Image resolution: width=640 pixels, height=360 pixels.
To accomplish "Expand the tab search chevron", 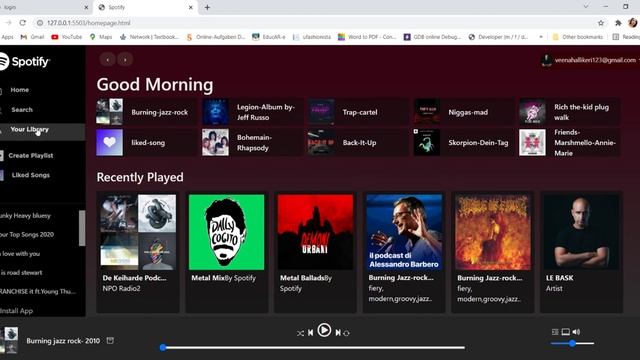I will [x=586, y=7].
